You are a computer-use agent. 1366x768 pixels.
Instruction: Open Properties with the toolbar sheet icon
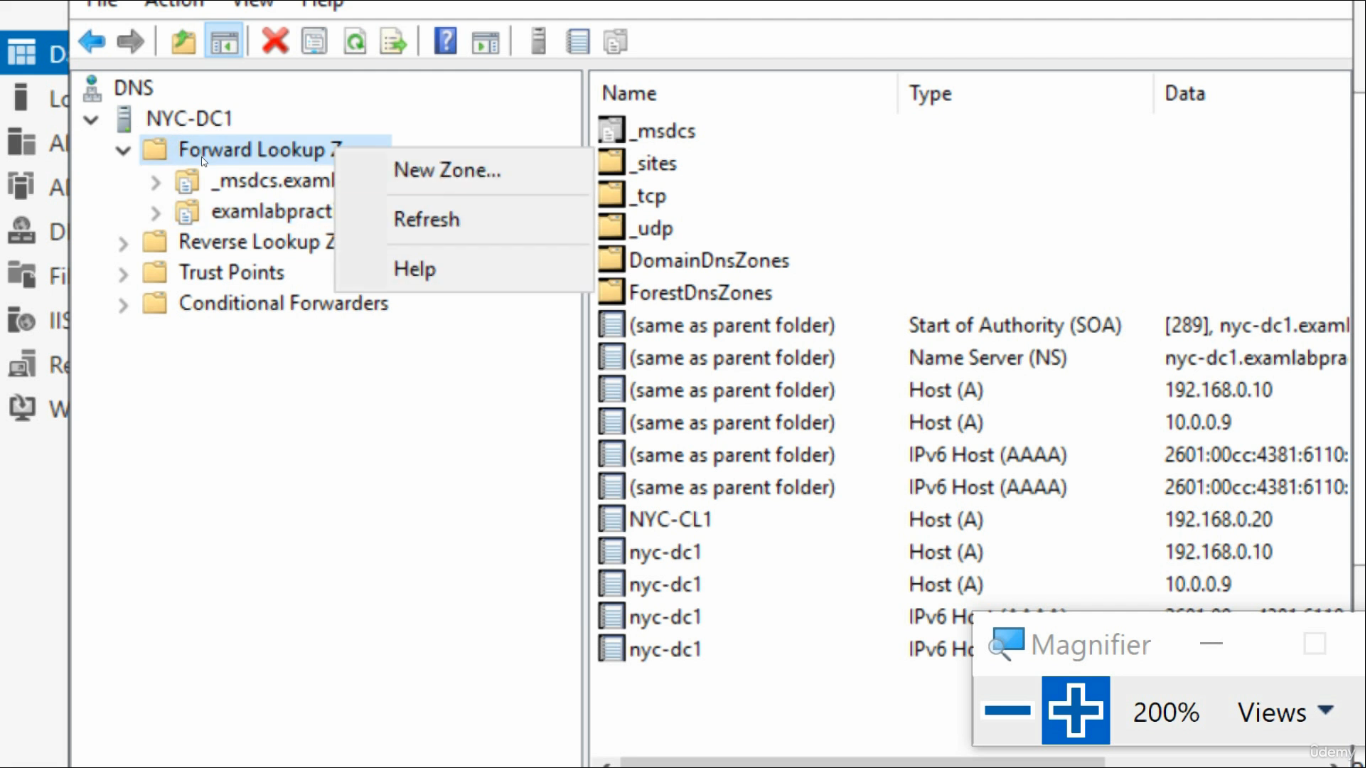tap(314, 42)
